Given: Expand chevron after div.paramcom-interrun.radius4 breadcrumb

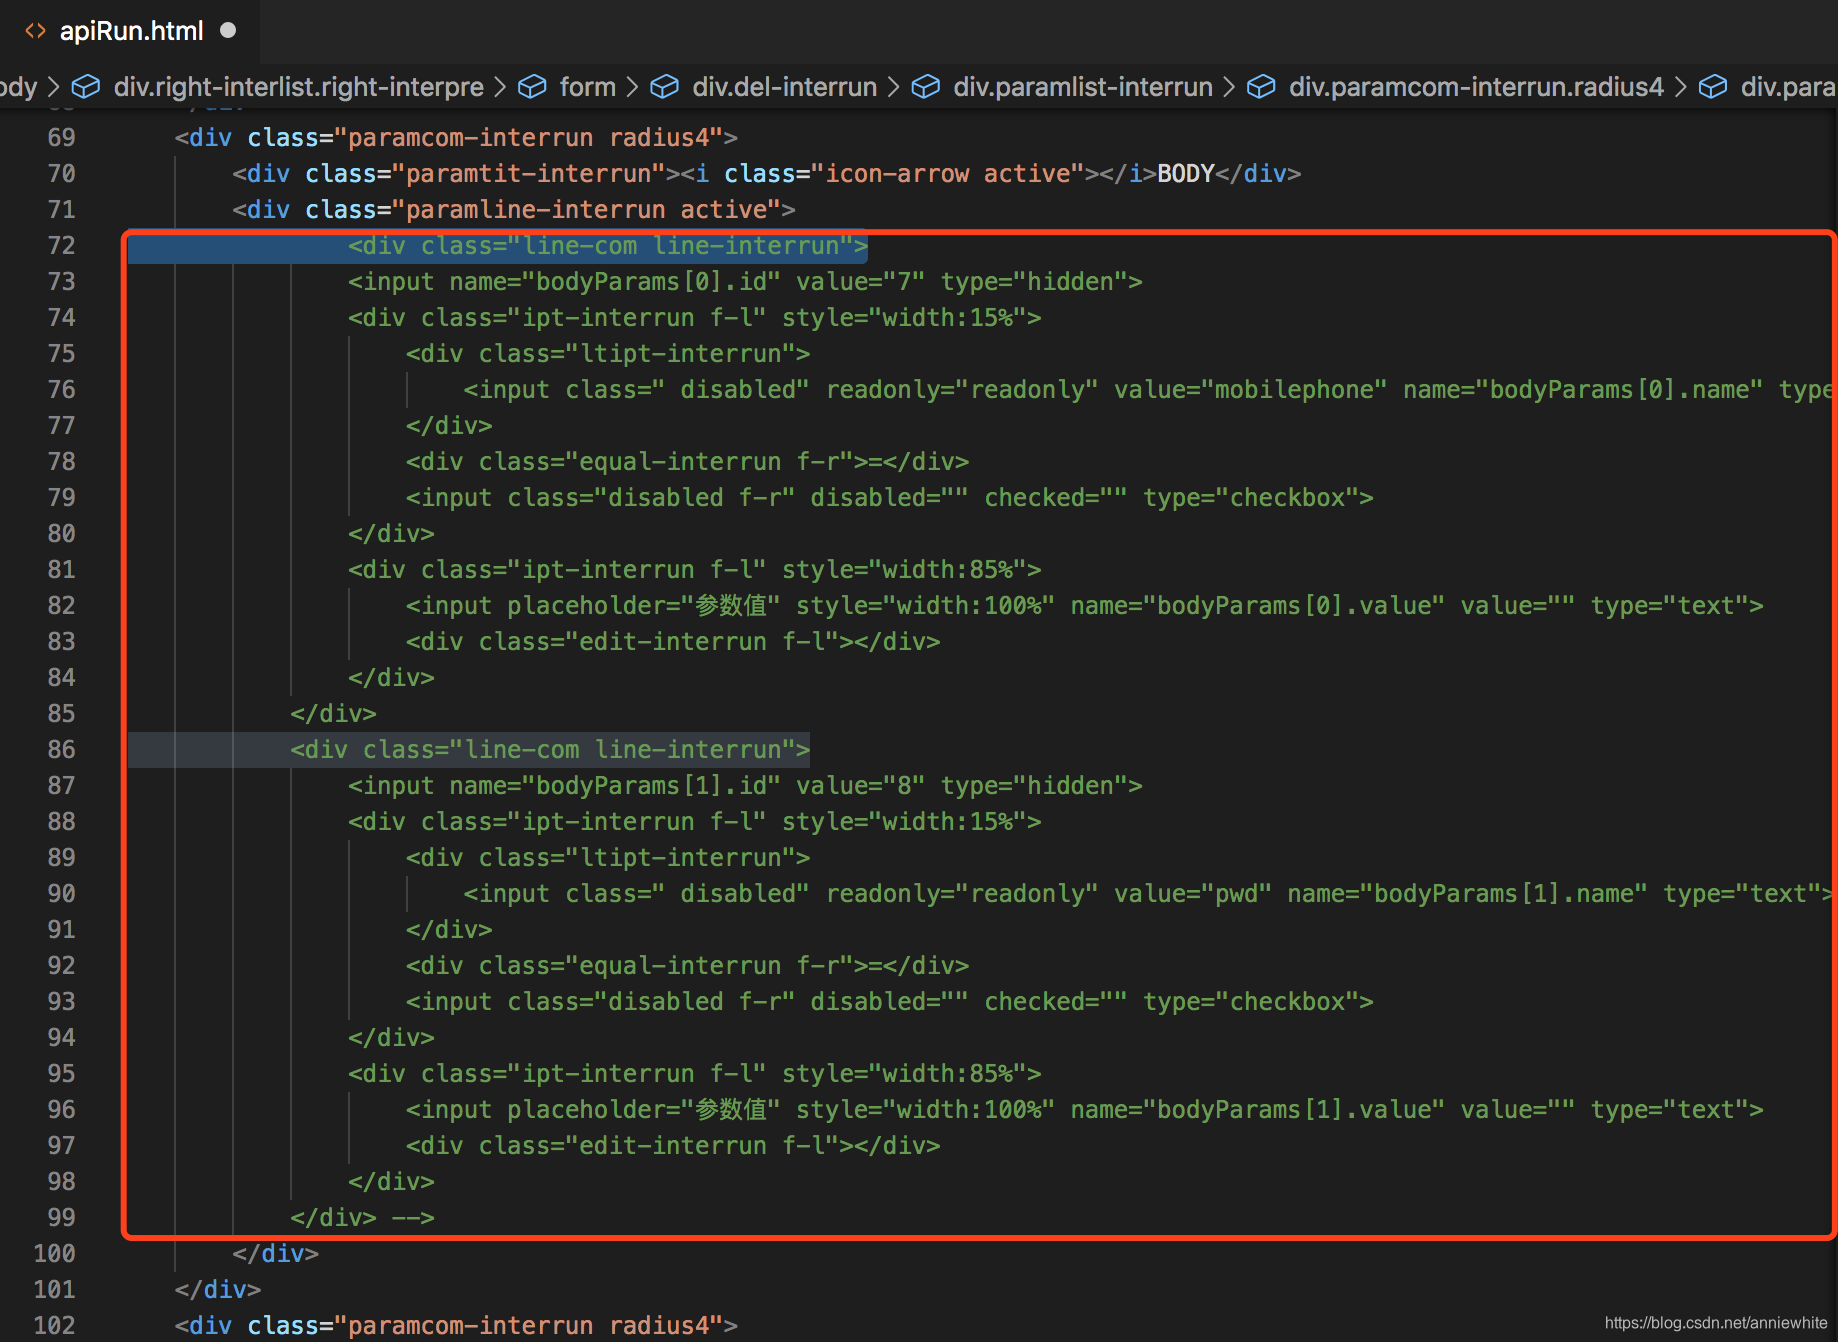Looking at the screenshot, I should click(x=1681, y=87).
